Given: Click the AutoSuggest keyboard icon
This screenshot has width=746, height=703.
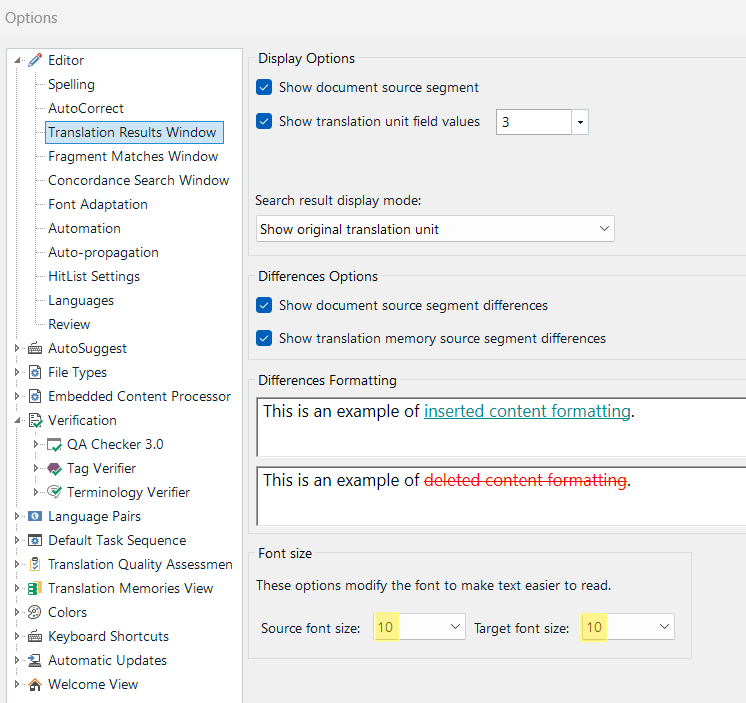Looking at the screenshot, I should [35, 349].
